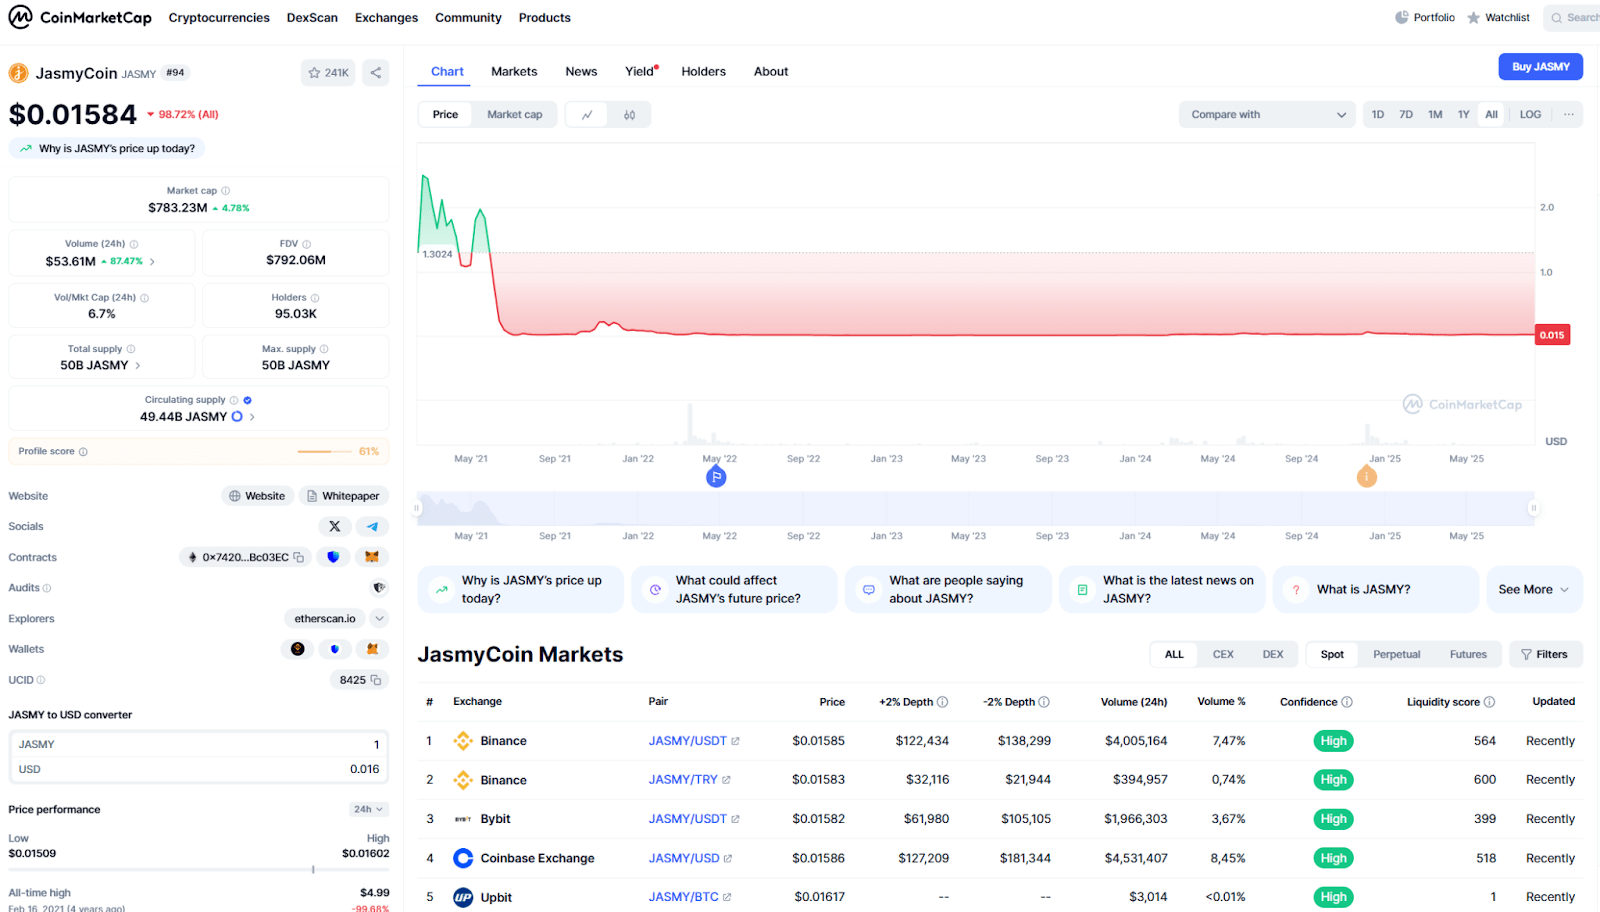
Task: Open the Telegram social link
Action: [372, 526]
